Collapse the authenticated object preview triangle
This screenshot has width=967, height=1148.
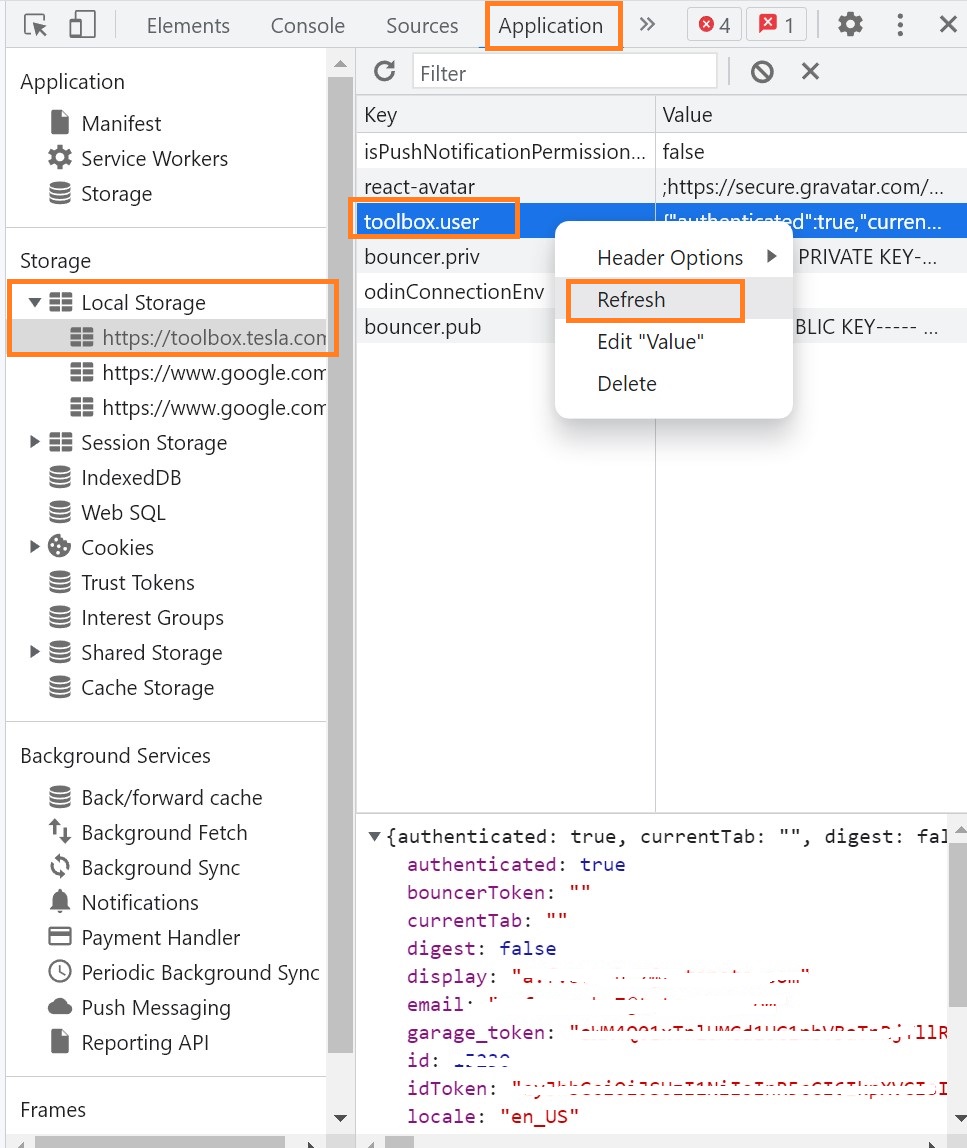[x=375, y=836]
